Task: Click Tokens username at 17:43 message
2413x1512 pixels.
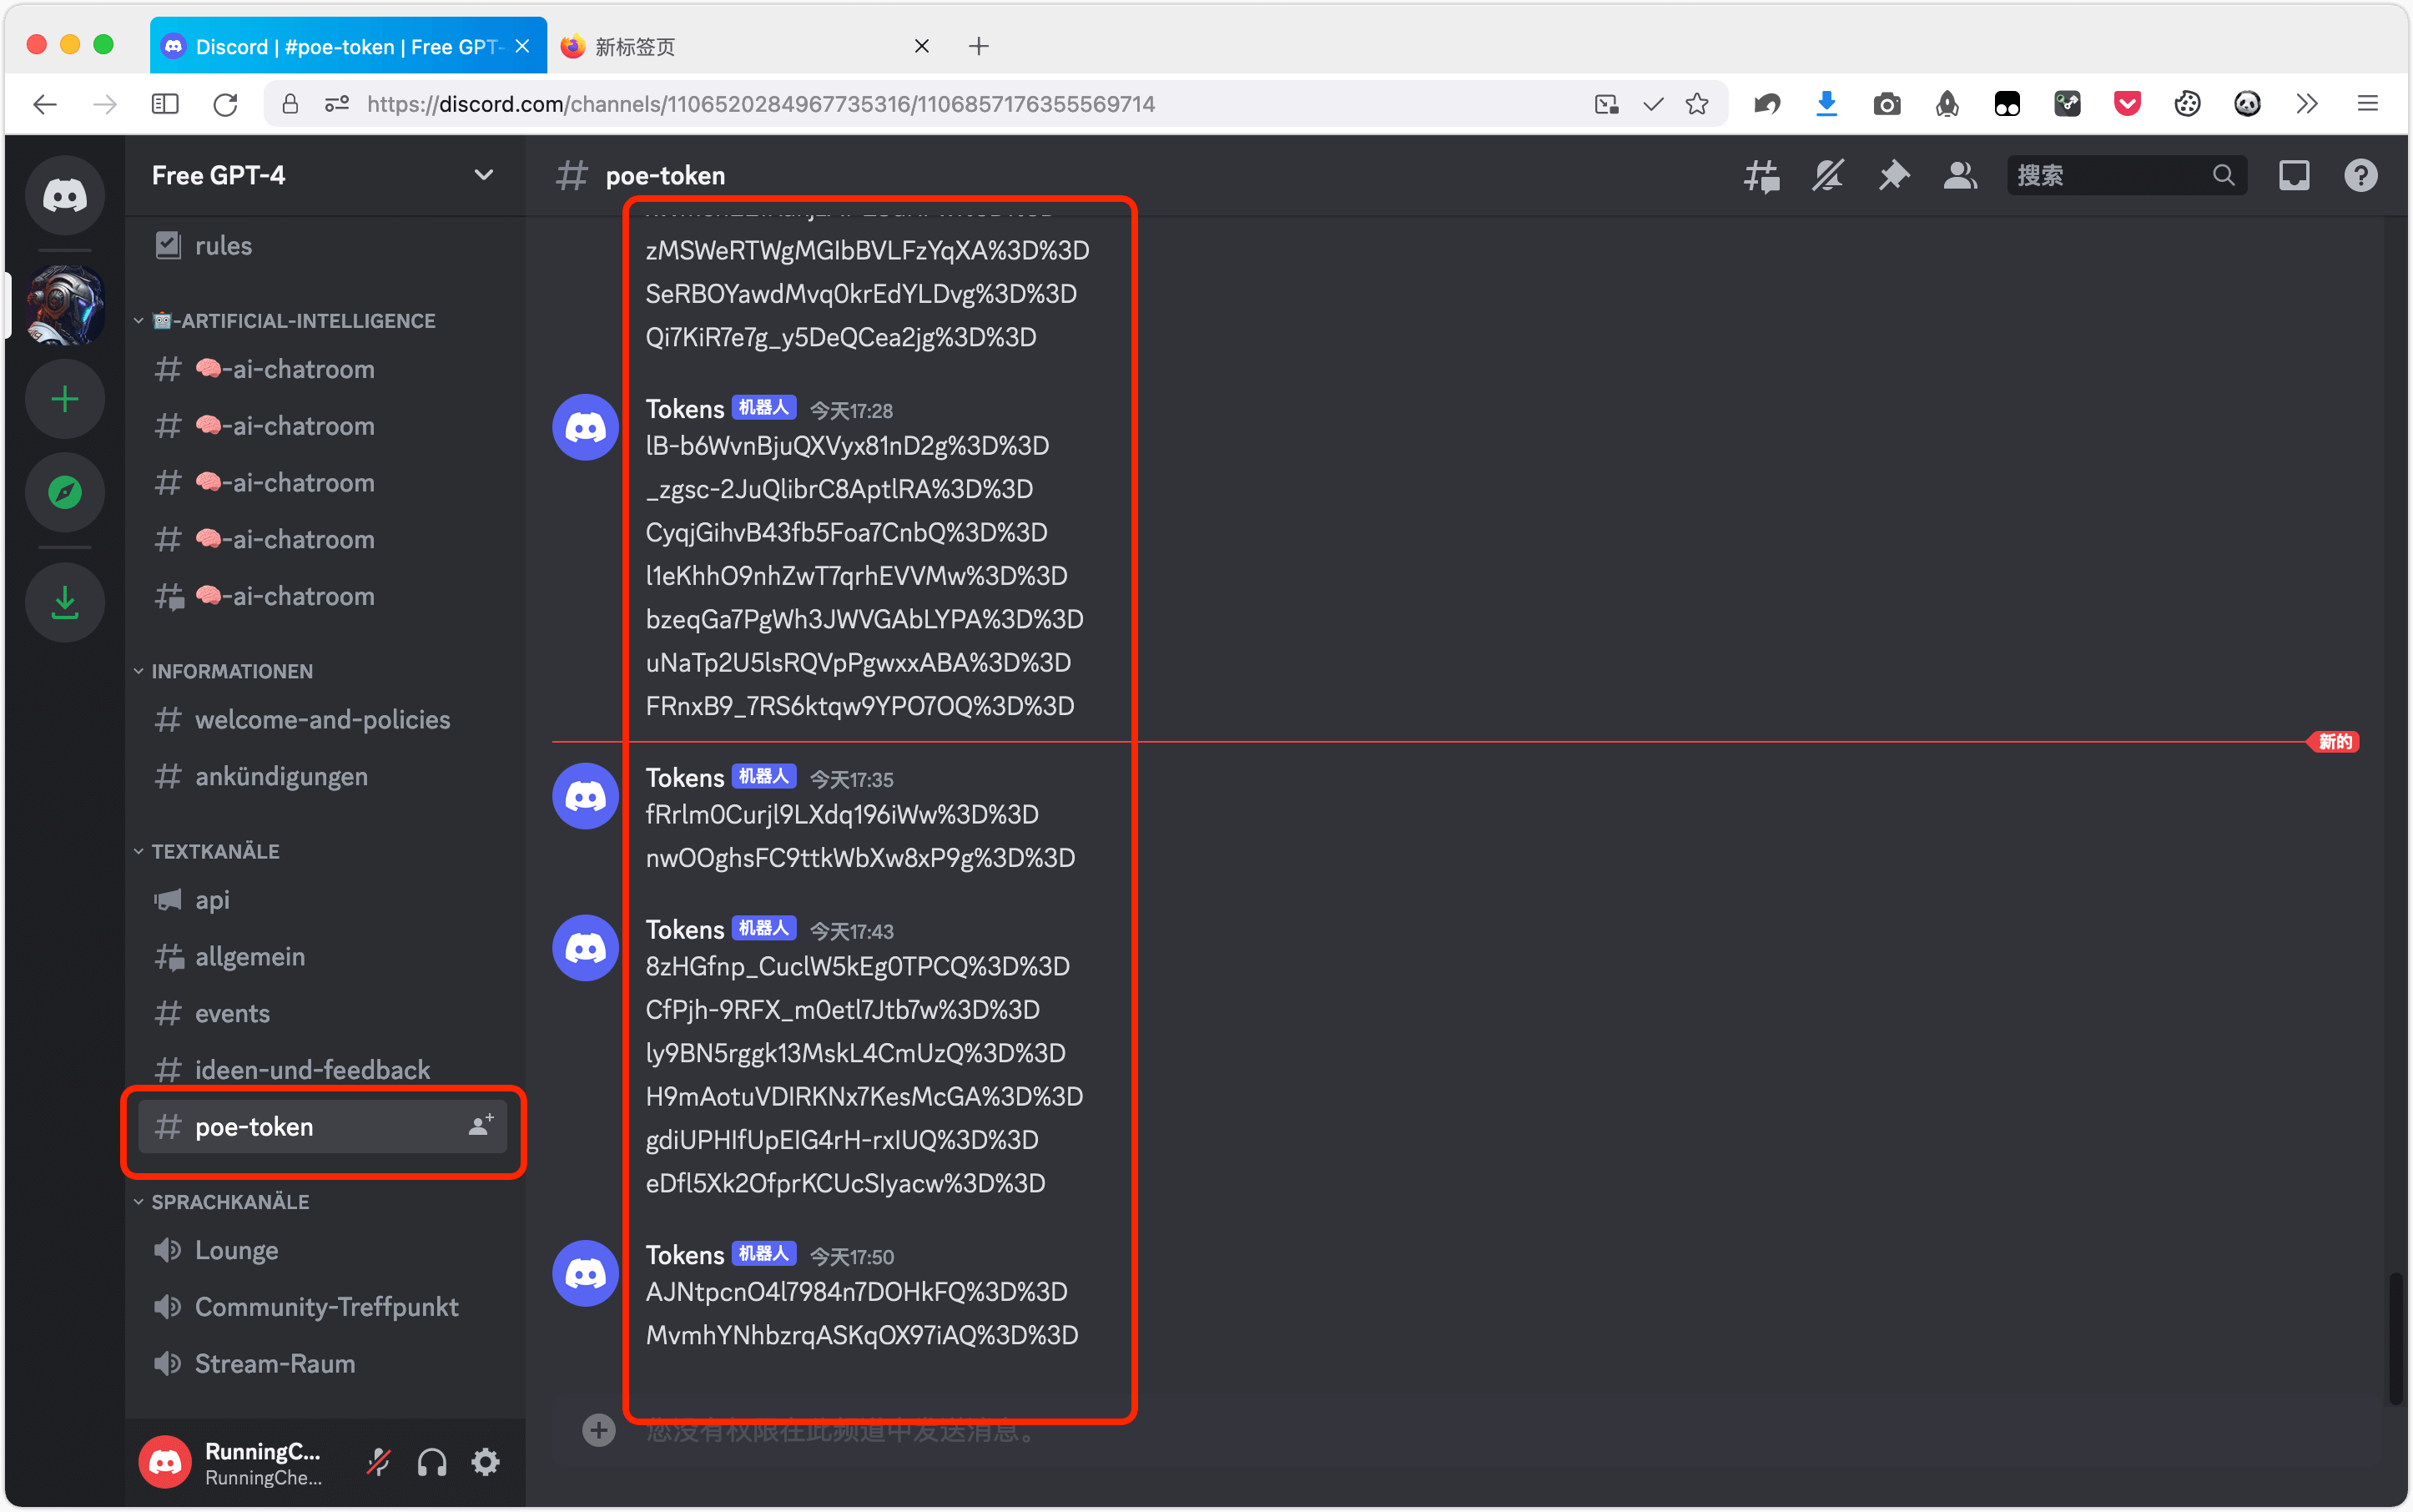Action: (x=685, y=930)
